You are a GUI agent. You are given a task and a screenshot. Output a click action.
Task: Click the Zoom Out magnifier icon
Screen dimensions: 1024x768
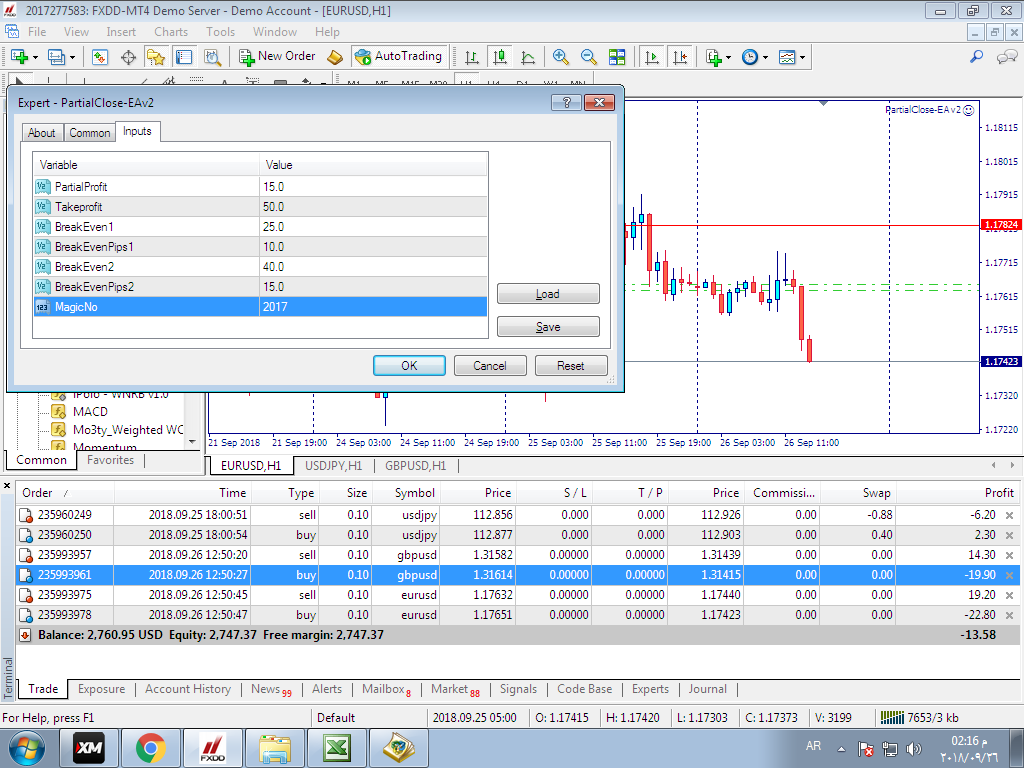589,57
